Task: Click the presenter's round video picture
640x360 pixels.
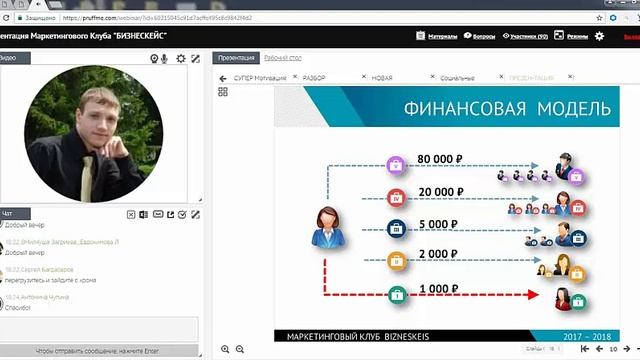Action: coord(93,134)
